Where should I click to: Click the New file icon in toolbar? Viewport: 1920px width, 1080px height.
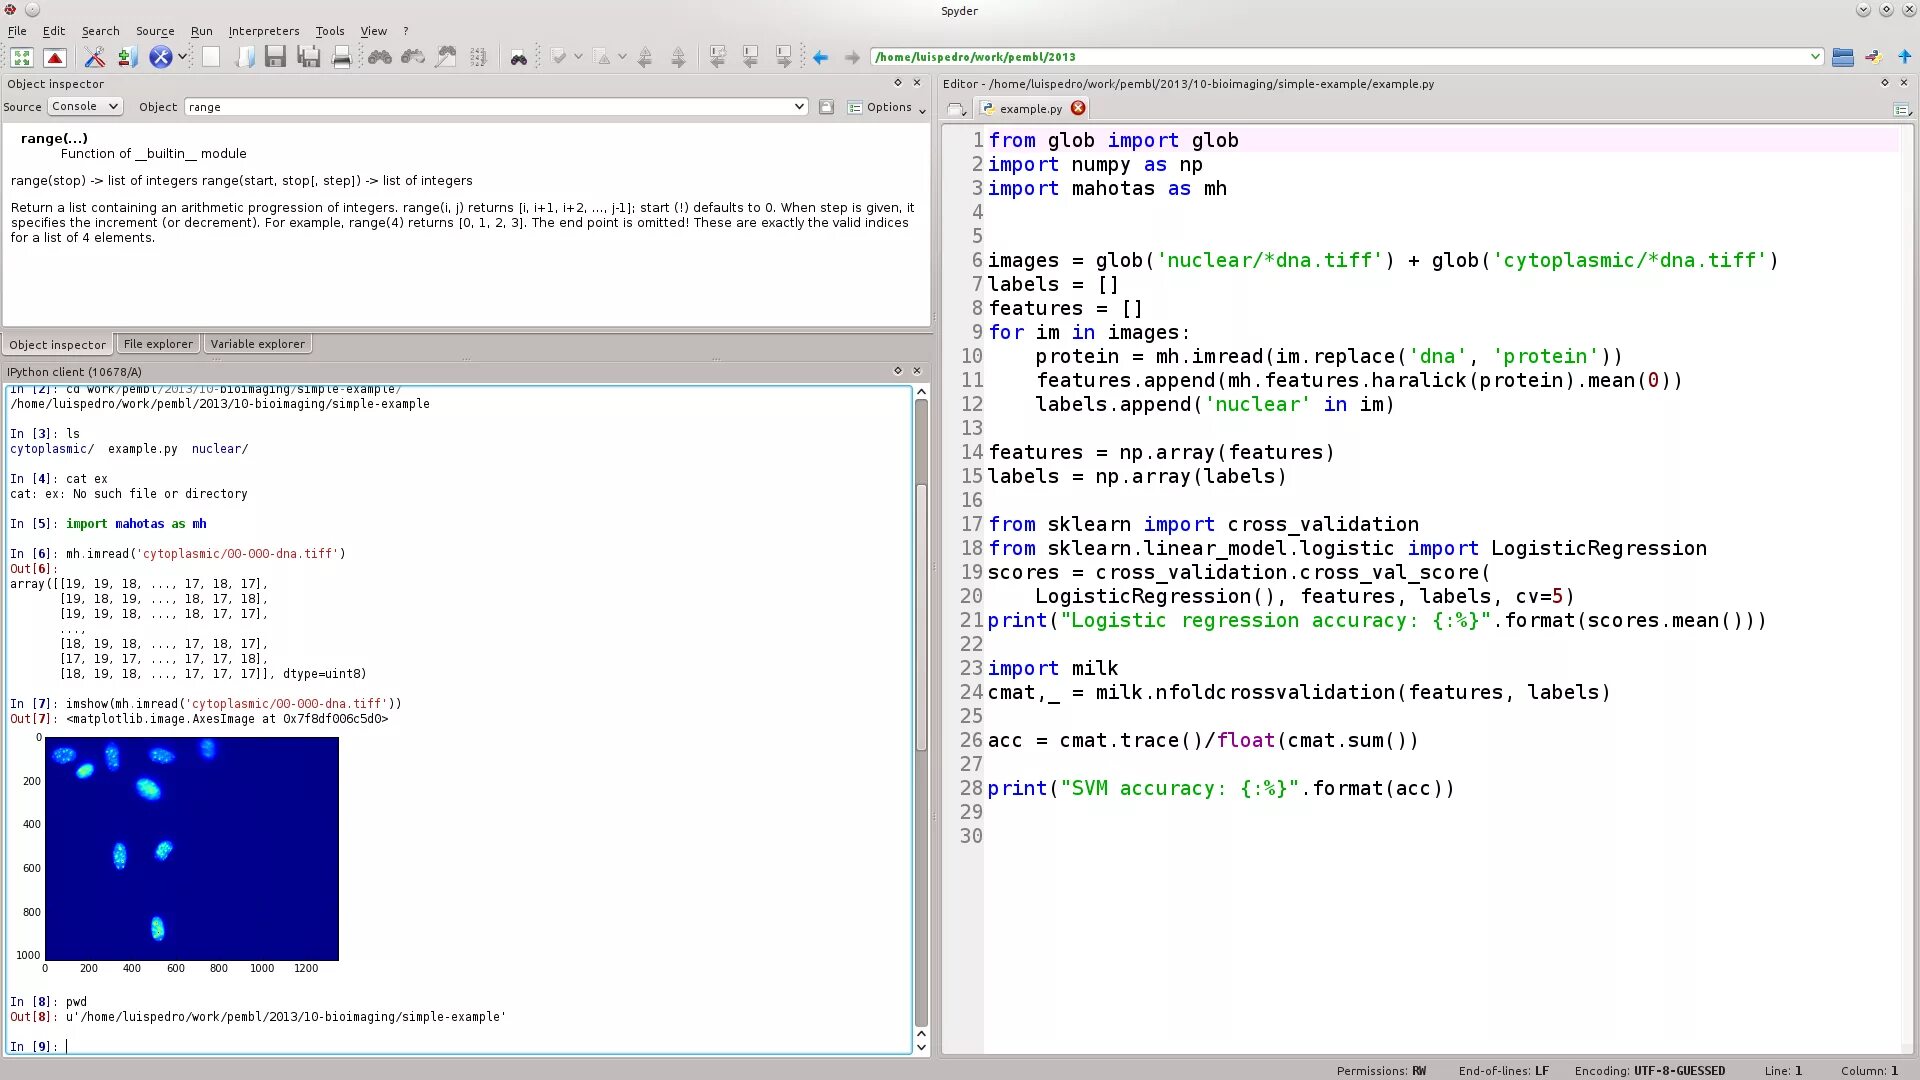(210, 57)
